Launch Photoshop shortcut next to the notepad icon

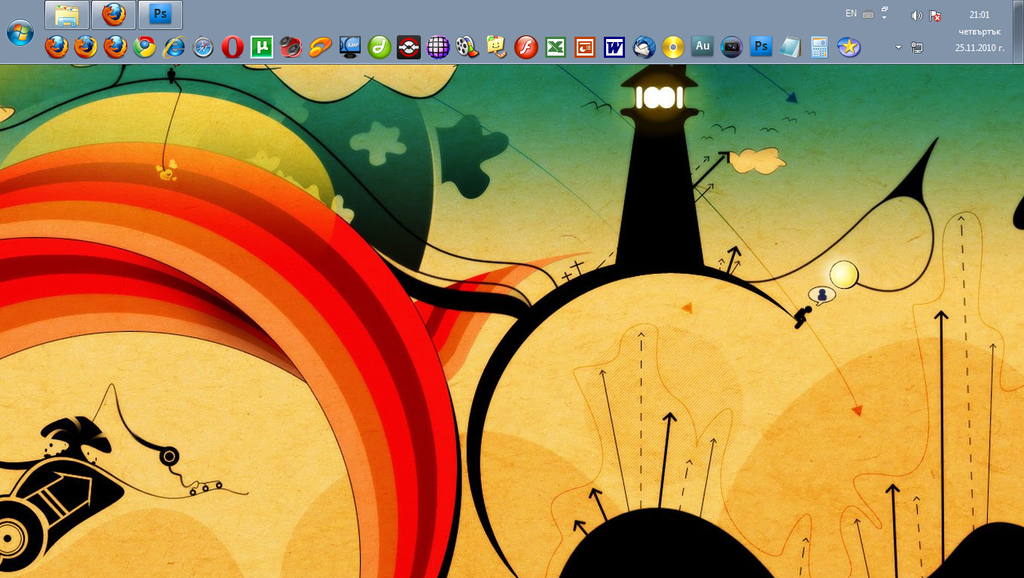pos(761,47)
